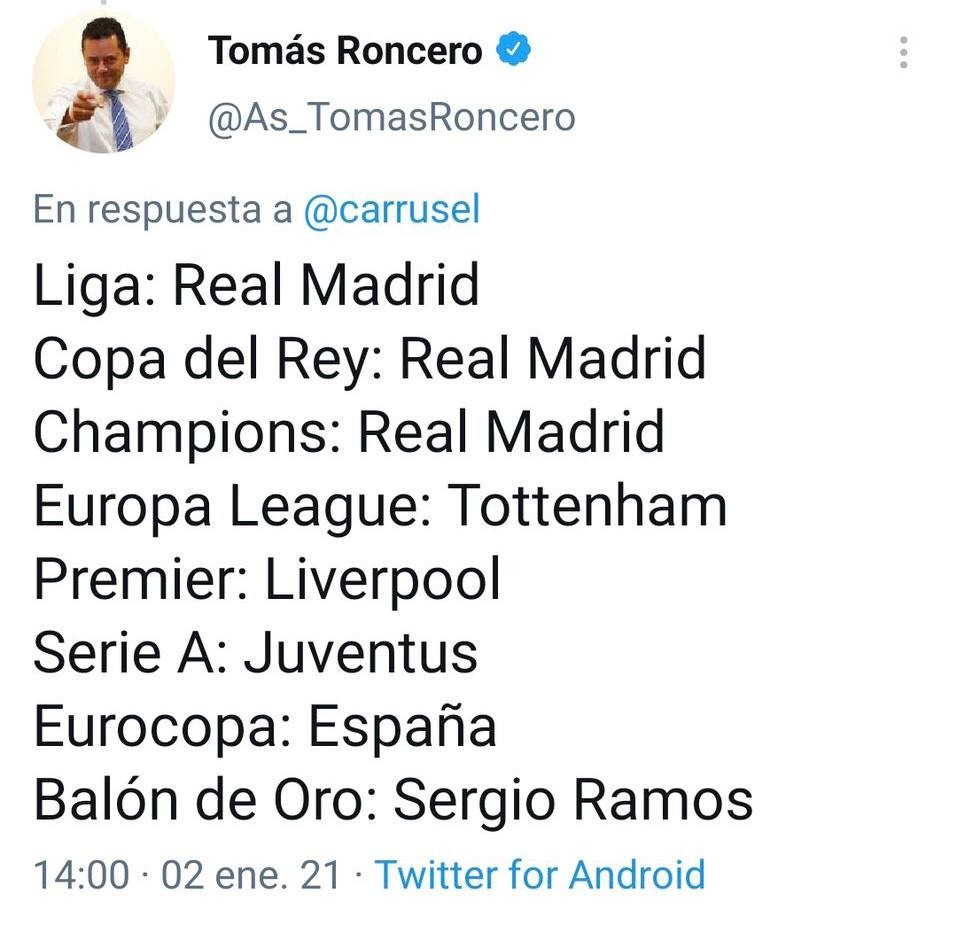Click the 'Champions: Real Madrid' line

coord(349,432)
